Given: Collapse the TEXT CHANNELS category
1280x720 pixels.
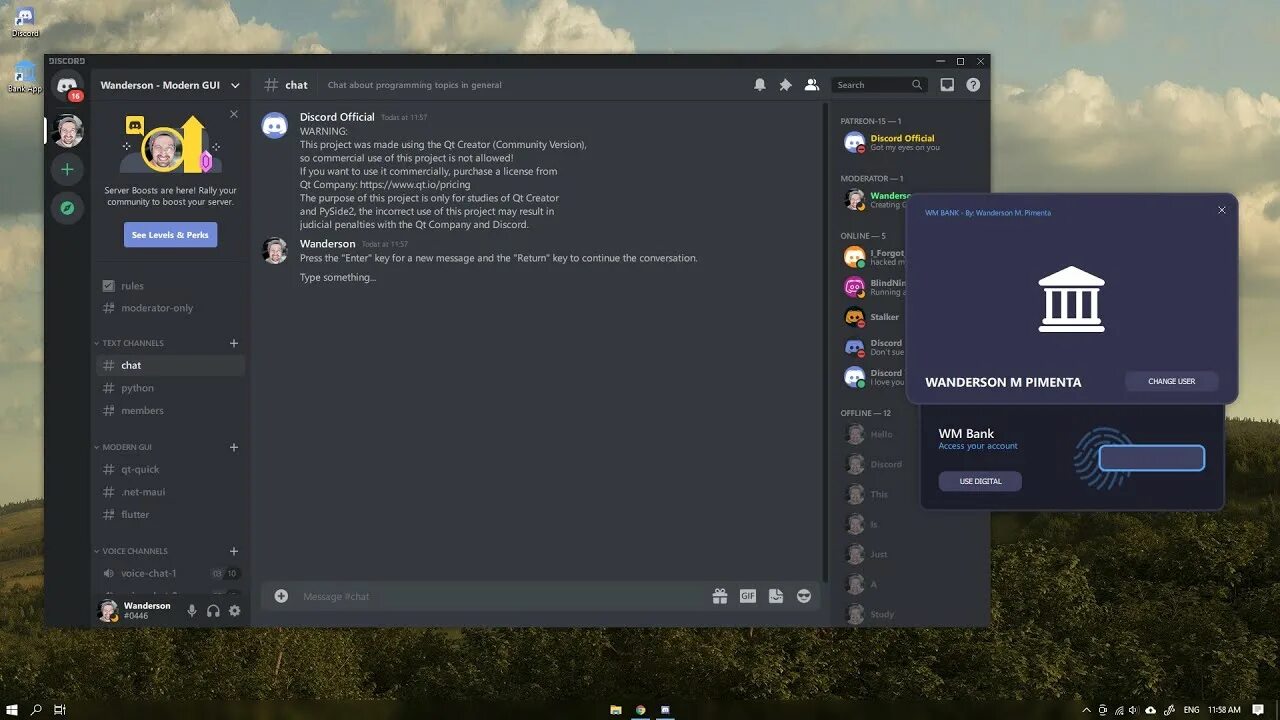Looking at the screenshot, I should 132,343.
